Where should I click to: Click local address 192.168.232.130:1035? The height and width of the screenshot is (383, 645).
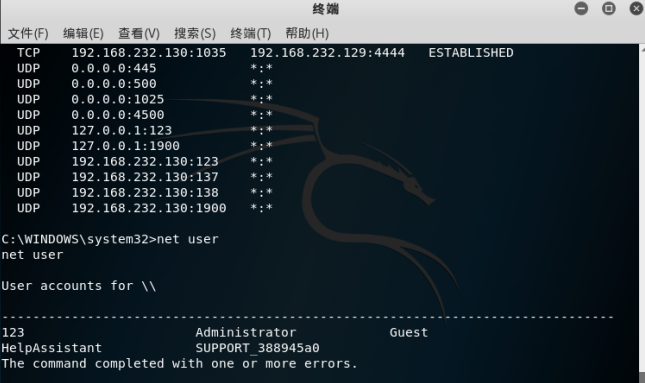pos(149,53)
